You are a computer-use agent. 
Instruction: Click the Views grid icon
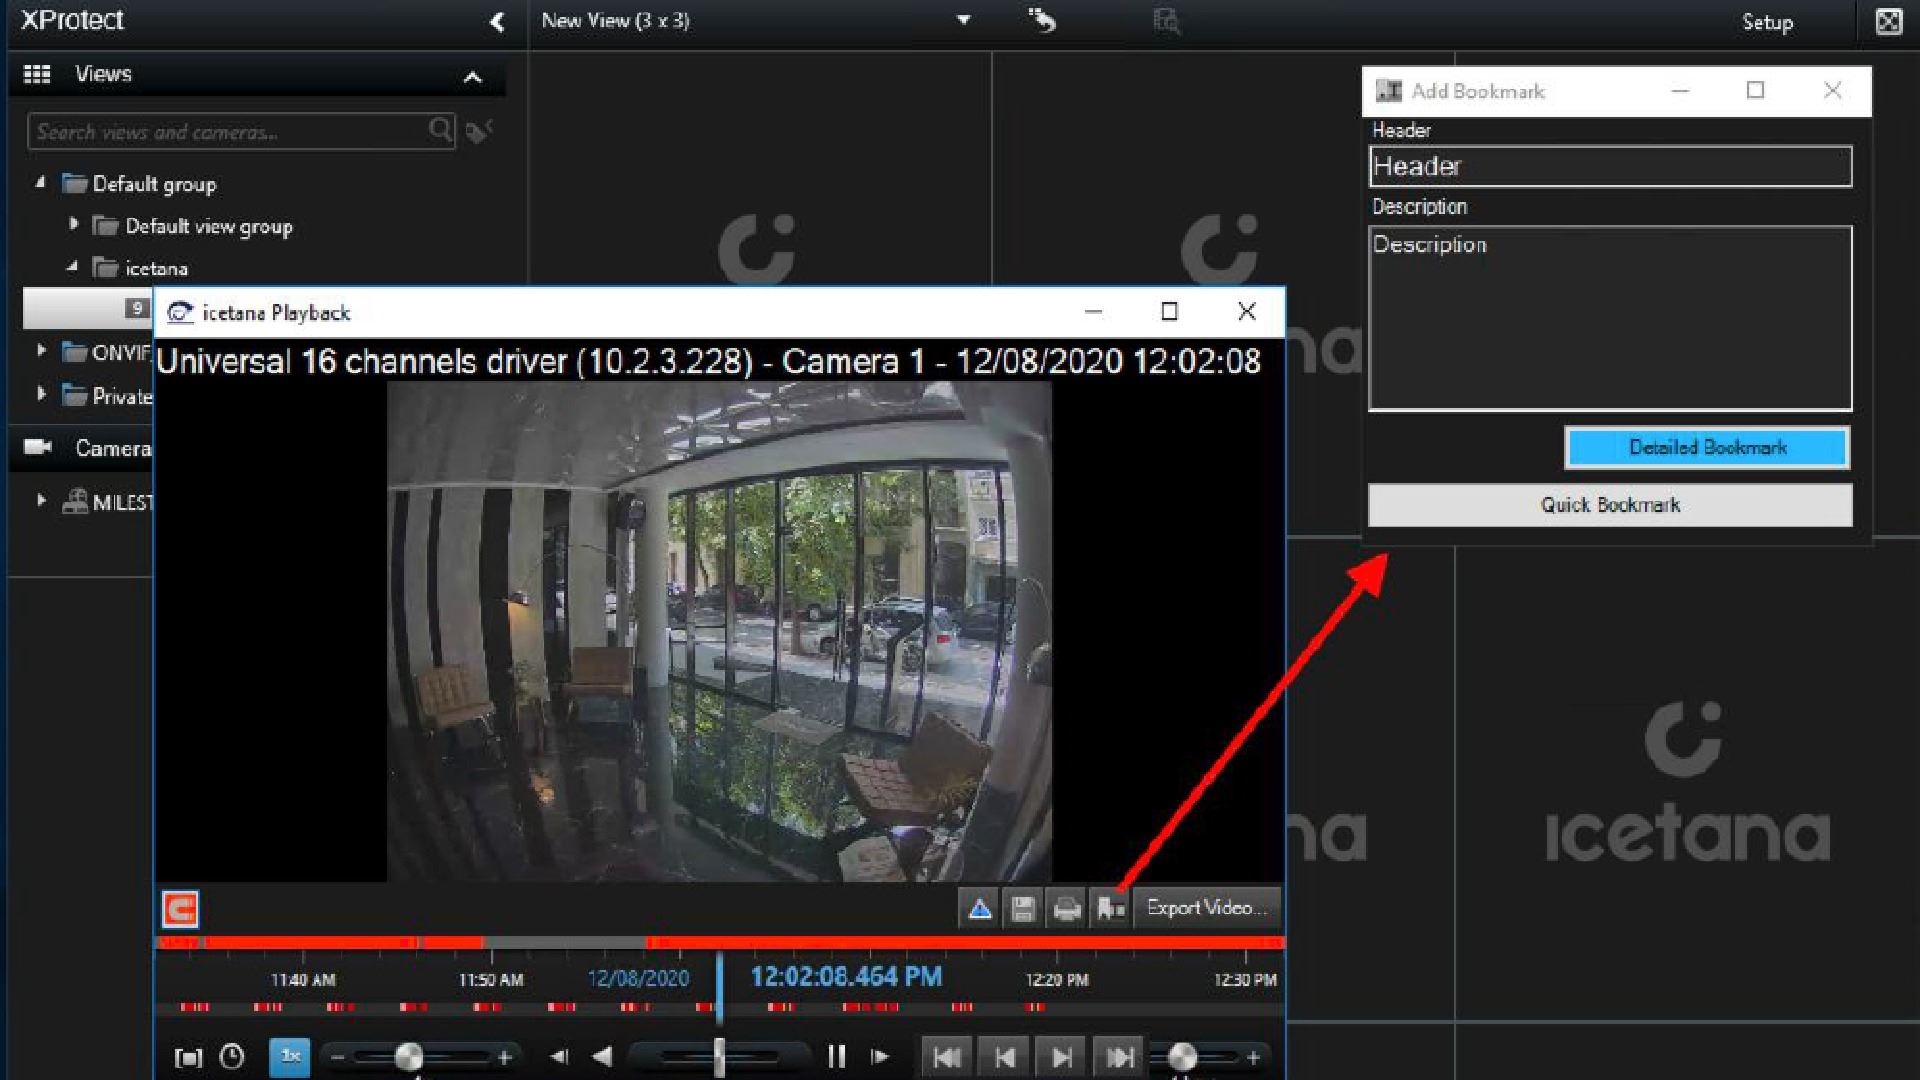click(x=37, y=74)
